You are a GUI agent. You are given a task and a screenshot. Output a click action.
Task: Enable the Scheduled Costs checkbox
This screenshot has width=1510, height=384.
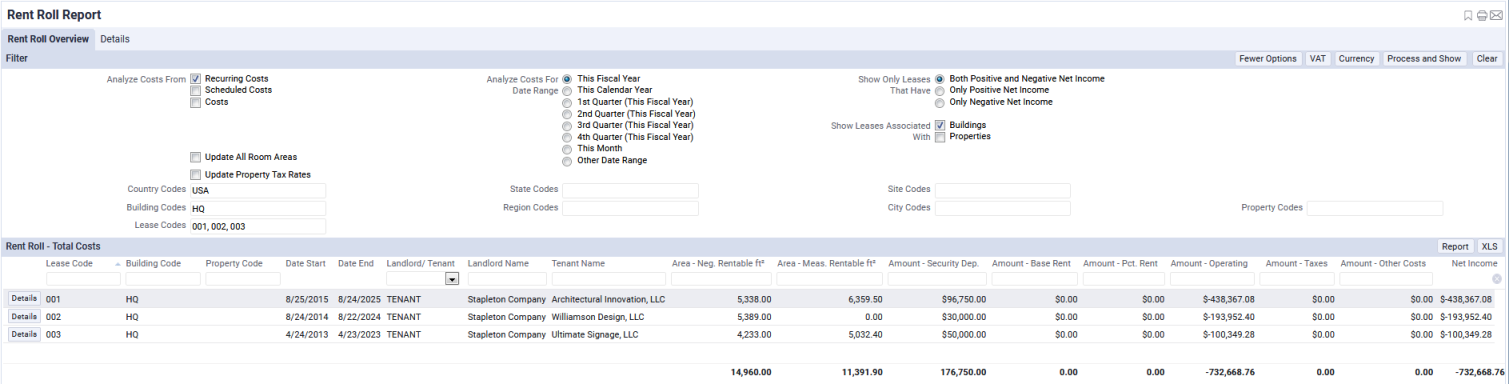point(196,91)
